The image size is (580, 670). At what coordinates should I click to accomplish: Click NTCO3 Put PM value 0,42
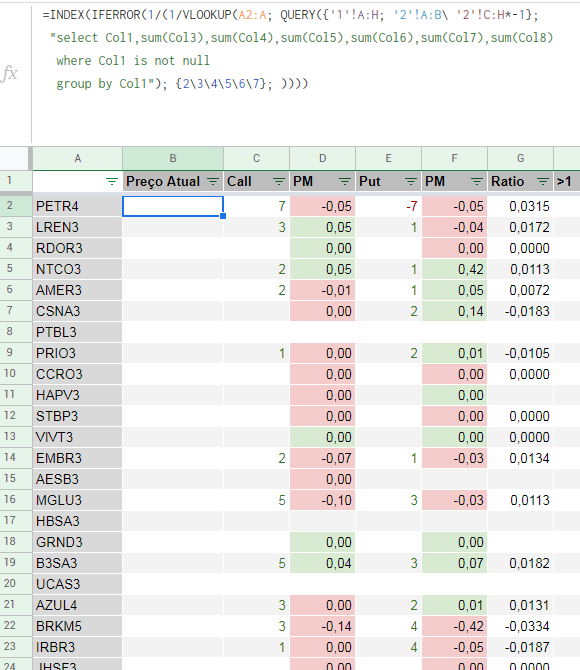click(x=454, y=269)
